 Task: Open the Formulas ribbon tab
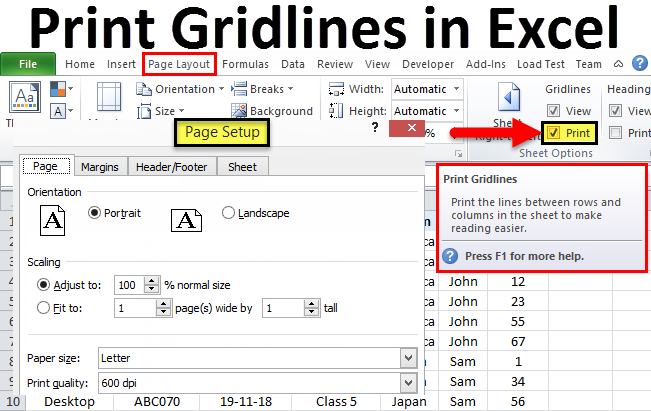[x=245, y=64]
